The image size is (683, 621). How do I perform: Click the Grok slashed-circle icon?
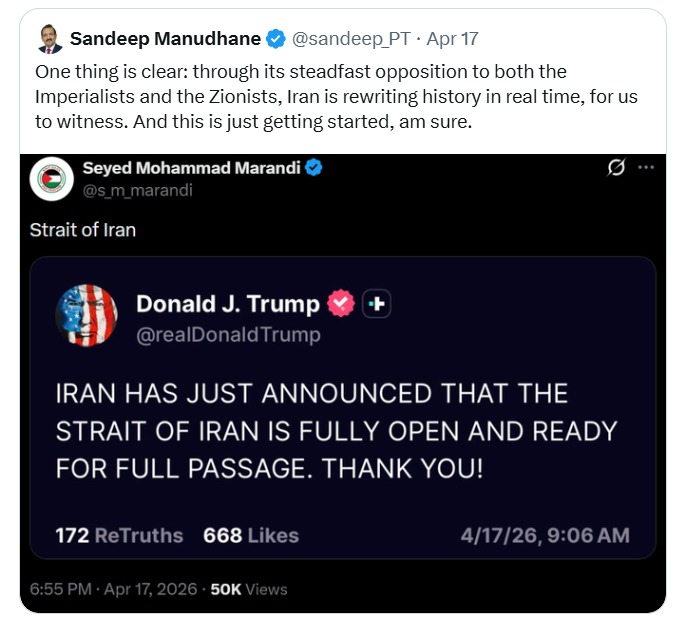tap(616, 168)
